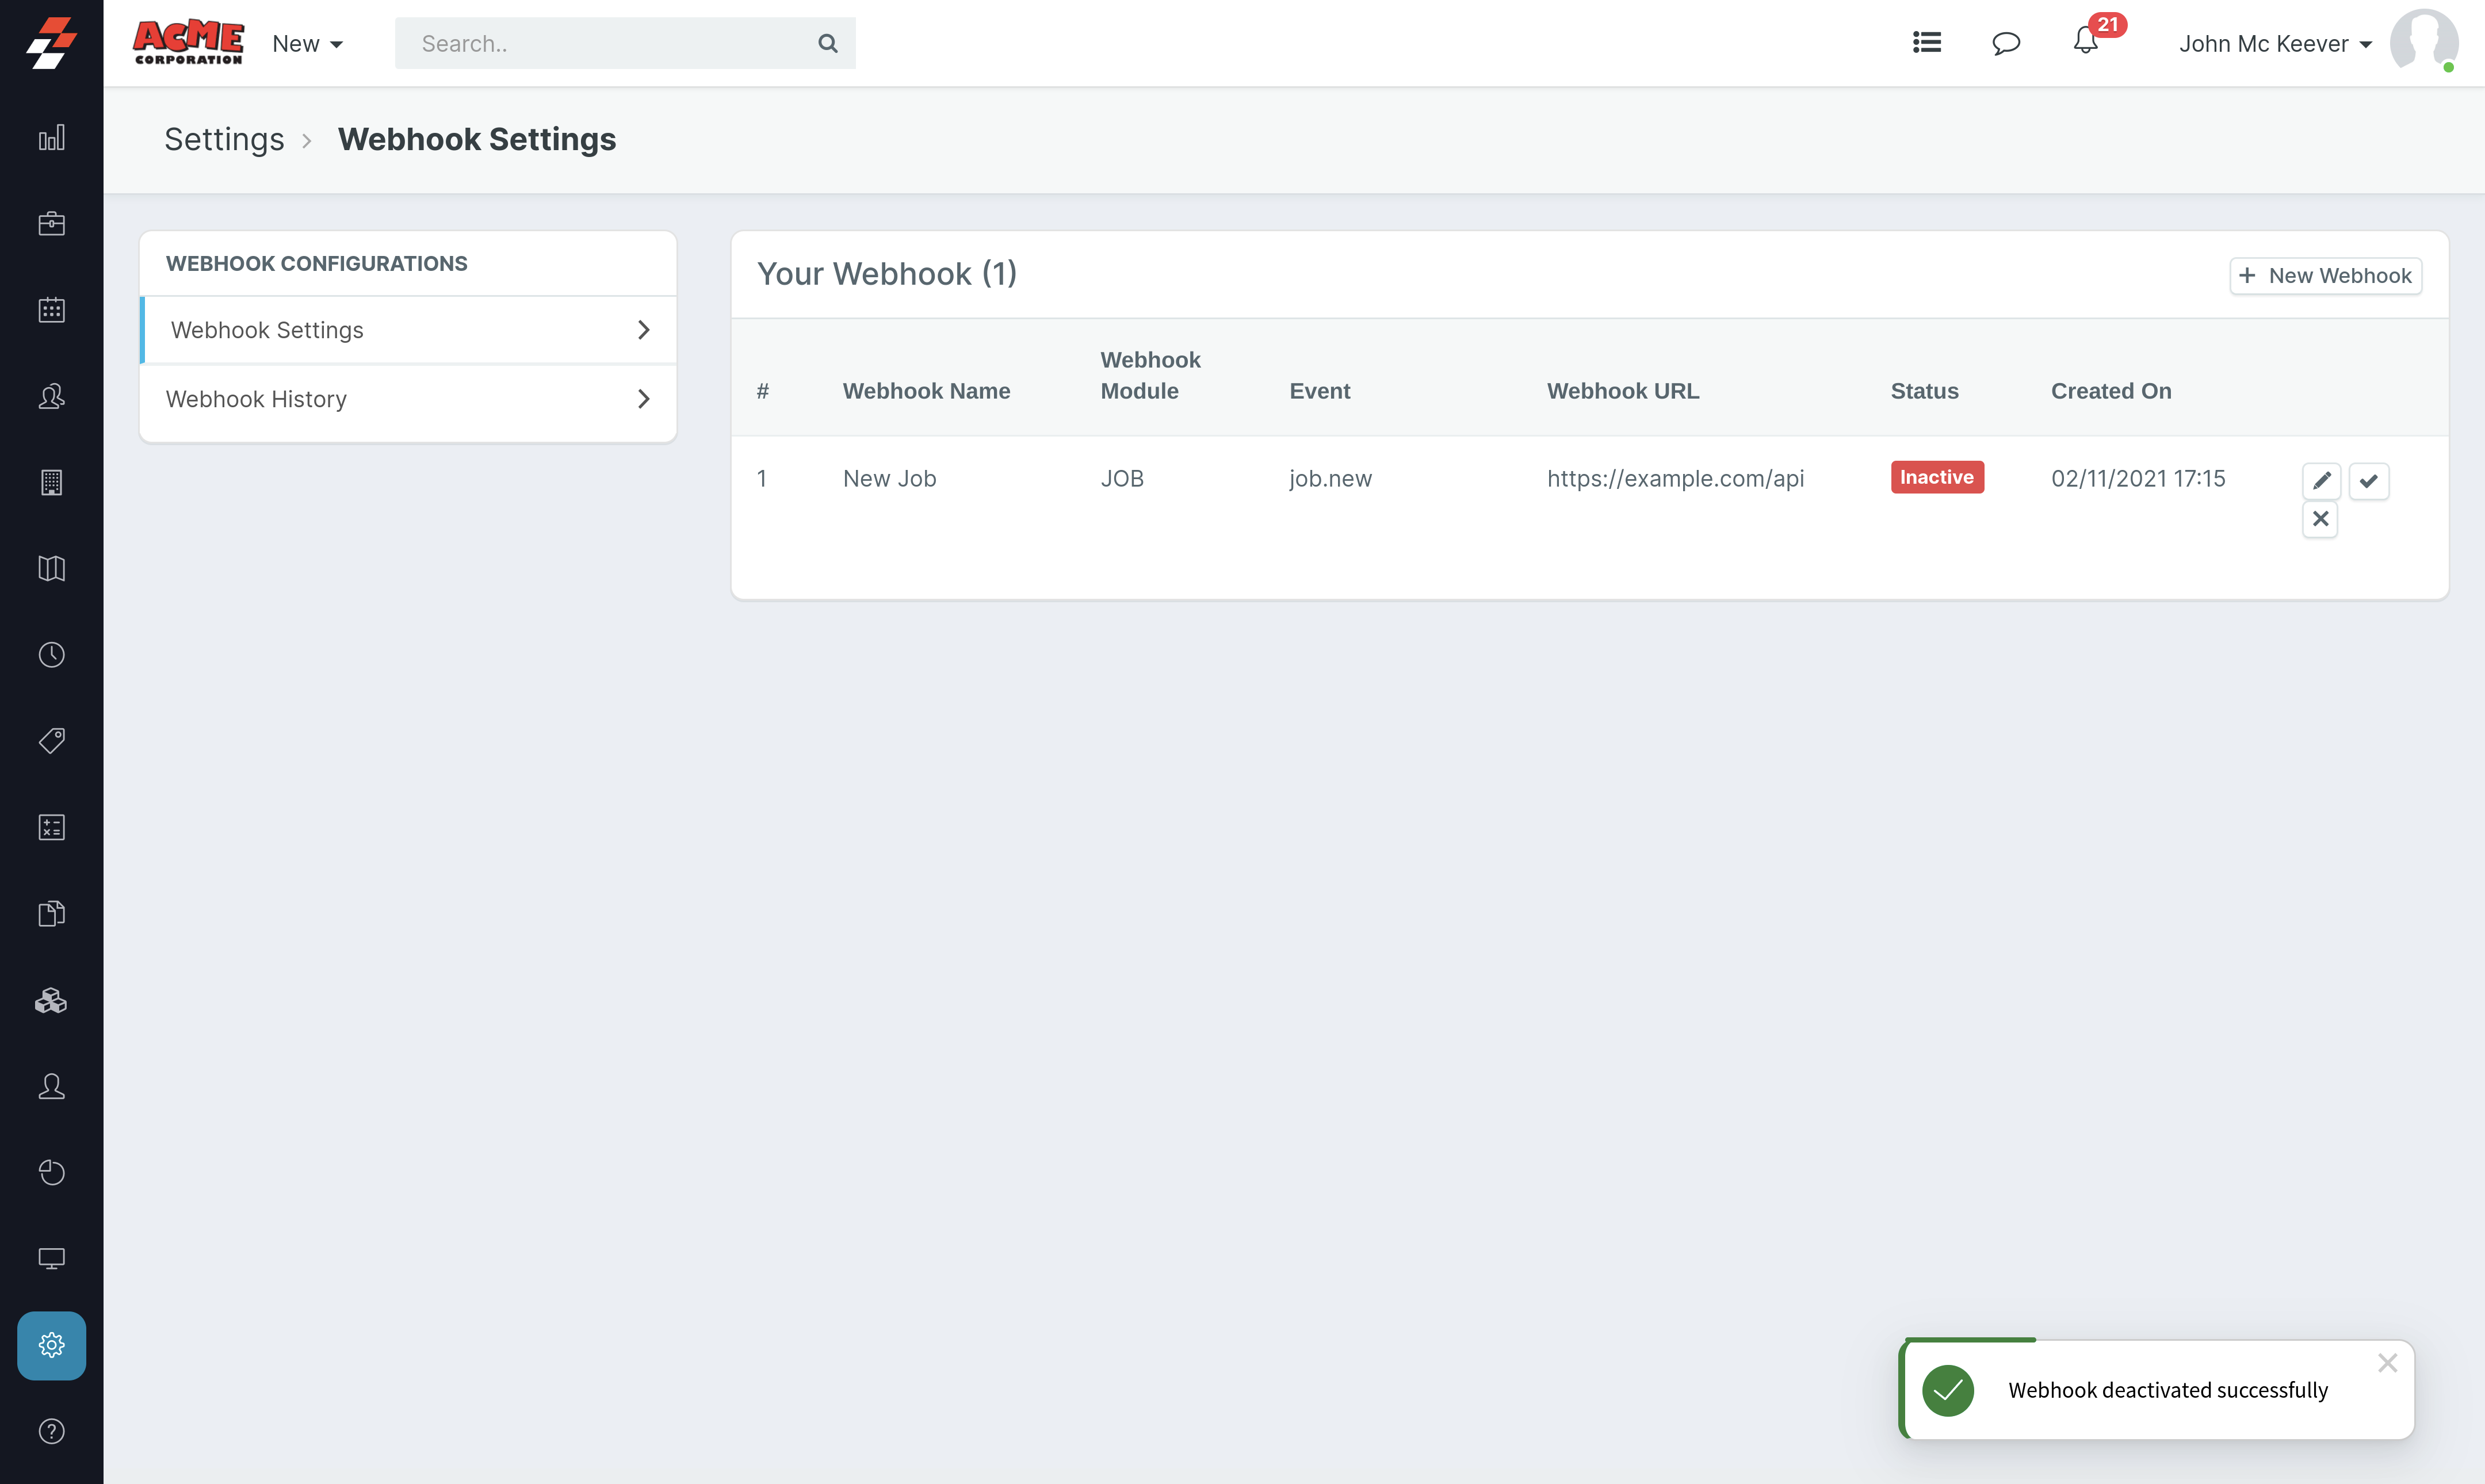Click the Inactive status badge
Image resolution: width=2485 pixels, height=1484 pixels.
[1937, 477]
